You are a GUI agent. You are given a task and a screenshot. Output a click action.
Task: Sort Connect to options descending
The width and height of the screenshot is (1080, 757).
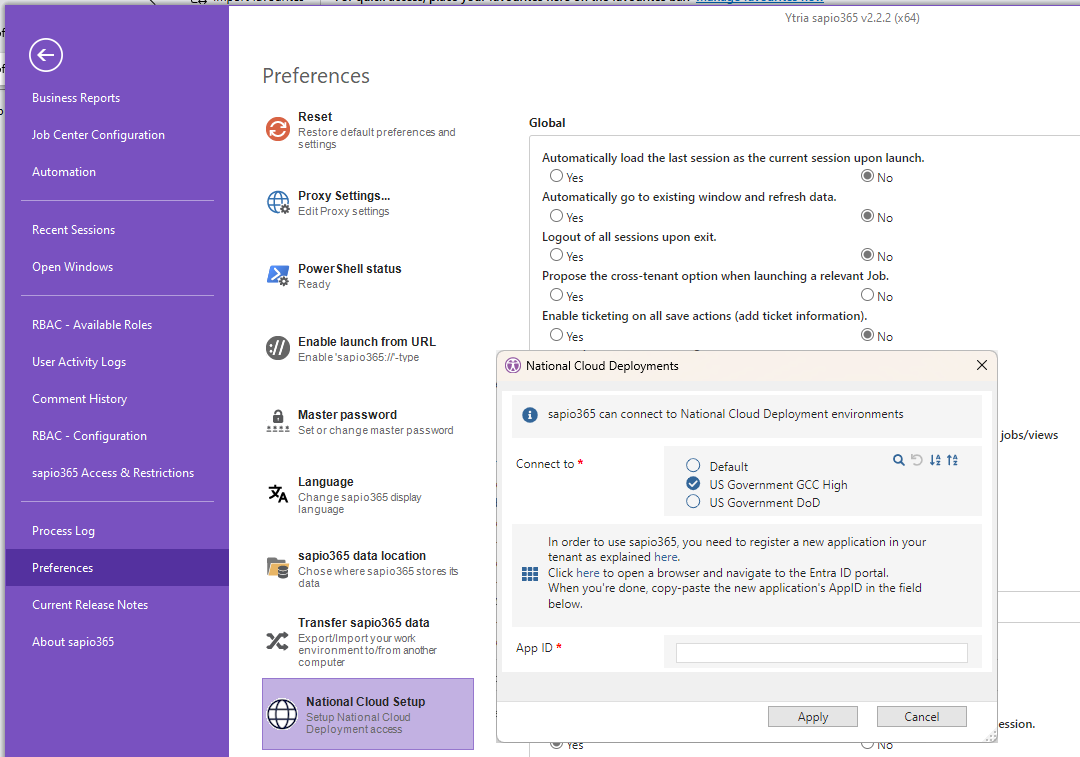click(953, 460)
